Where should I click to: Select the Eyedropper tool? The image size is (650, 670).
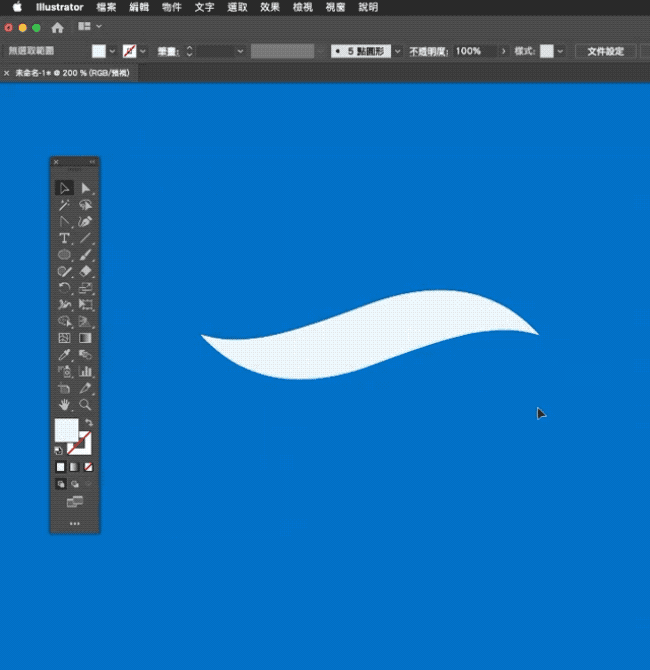pos(64,354)
